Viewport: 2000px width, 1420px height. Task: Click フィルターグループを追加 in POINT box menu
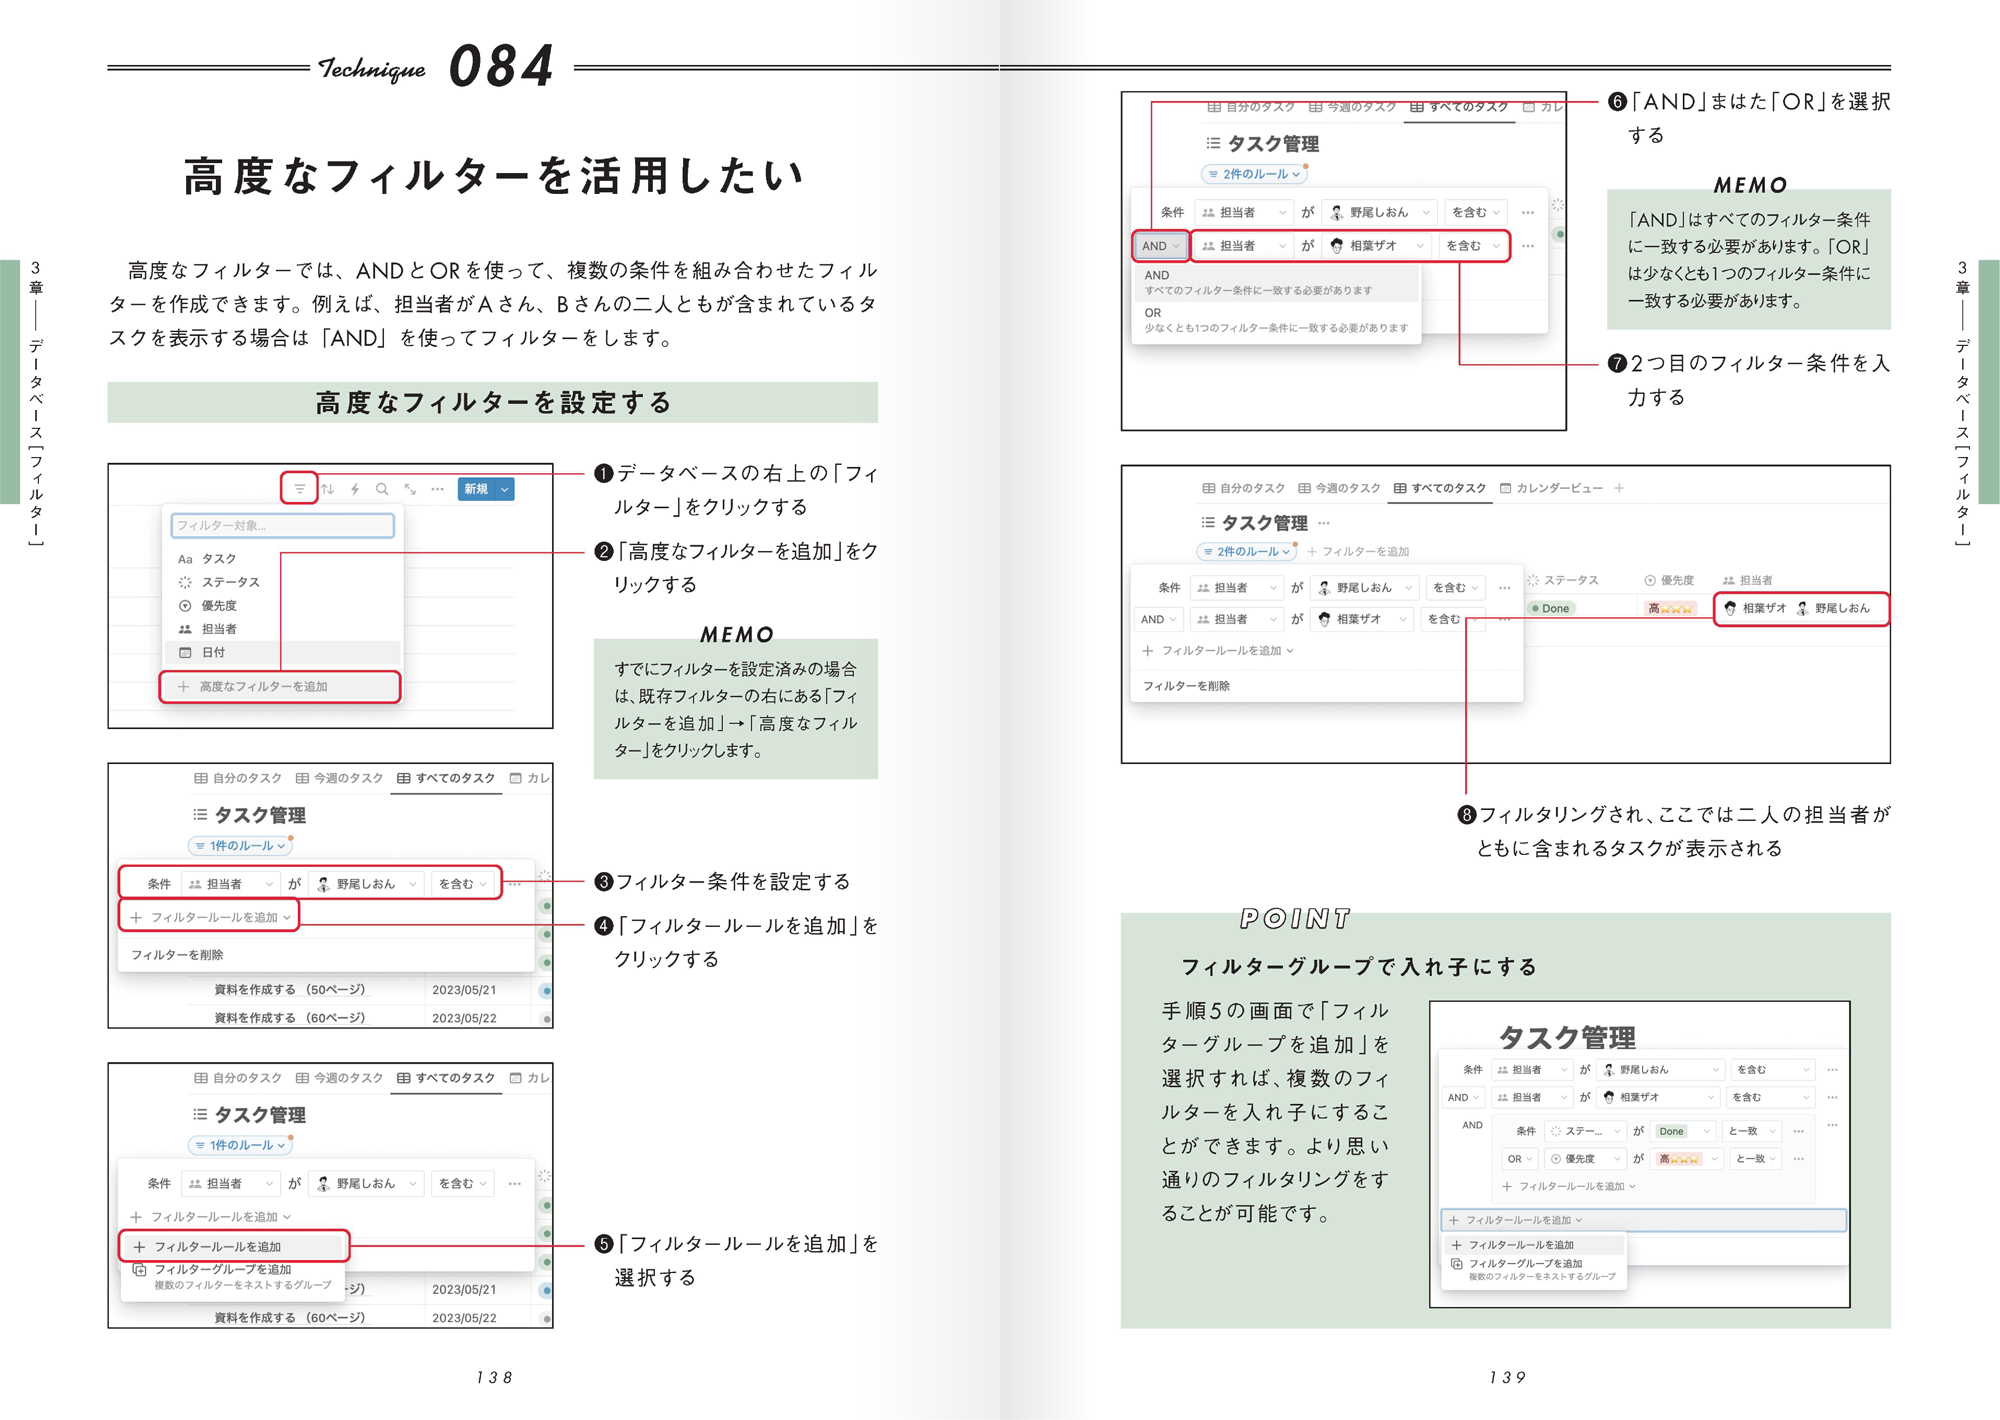[1534, 1268]
